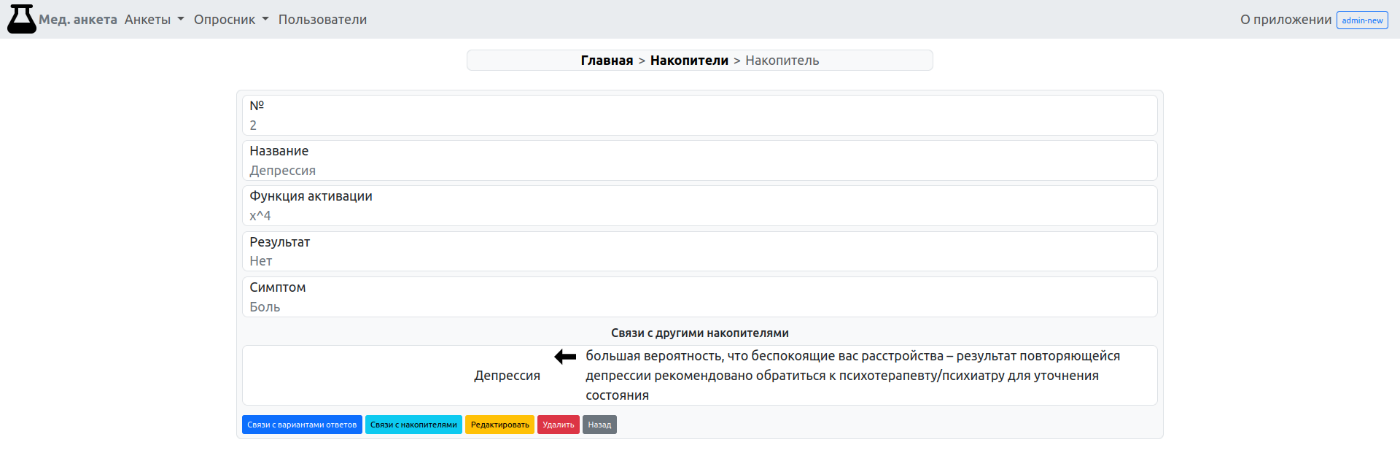Click the Функция активации field x^4
The width and height of the screenshot is (1400, 453).
click(x=700, y=206)
